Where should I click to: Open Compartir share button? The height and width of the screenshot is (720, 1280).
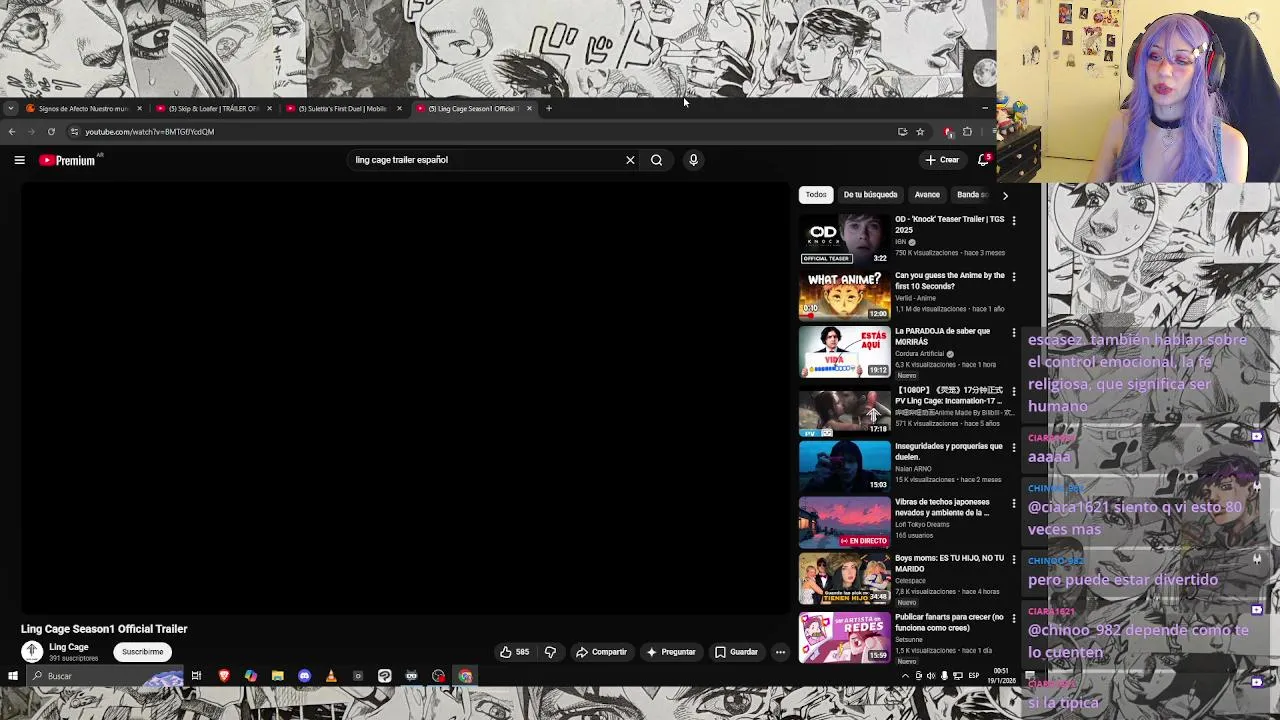tap(601, 652)
